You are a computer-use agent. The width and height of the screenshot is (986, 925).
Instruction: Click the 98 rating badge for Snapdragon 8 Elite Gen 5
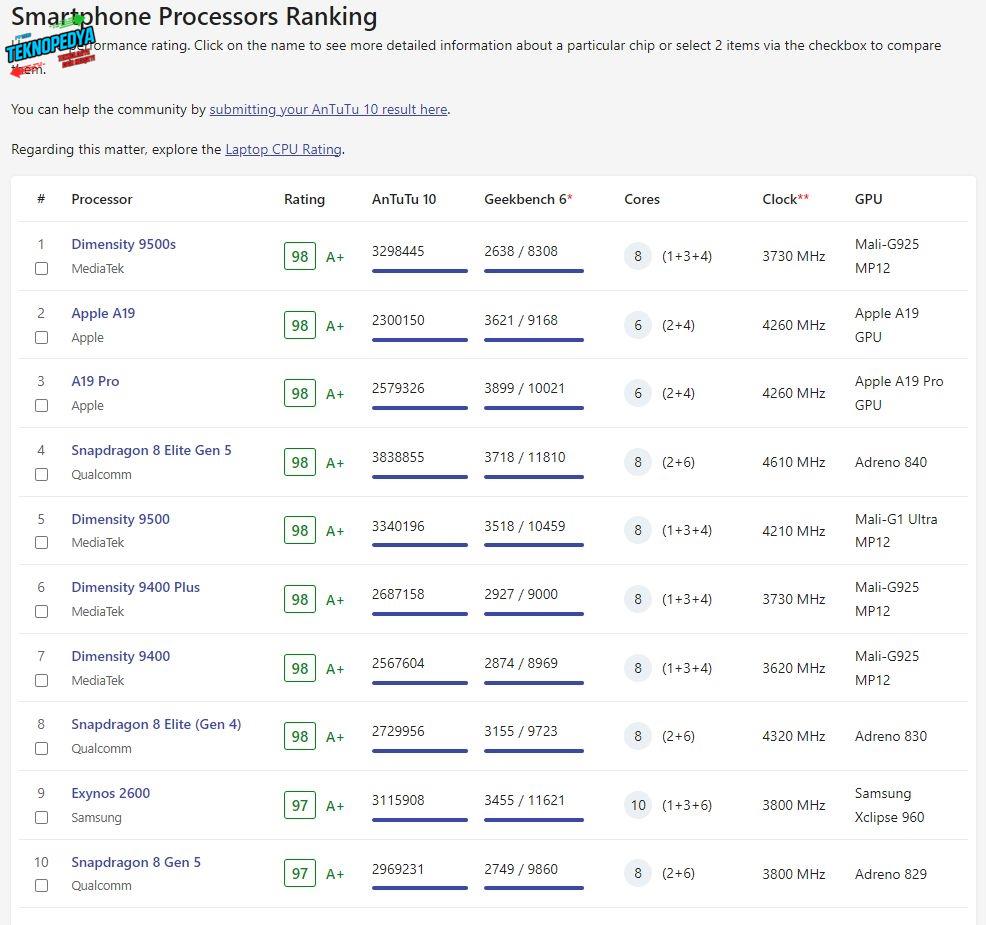pyautogui.click(x=299, y=462)
